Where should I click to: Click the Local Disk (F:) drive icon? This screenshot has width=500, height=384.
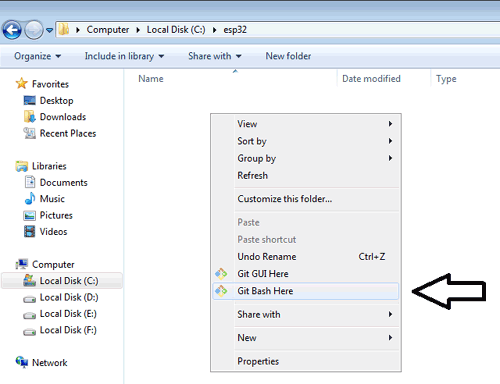point(30,332)
